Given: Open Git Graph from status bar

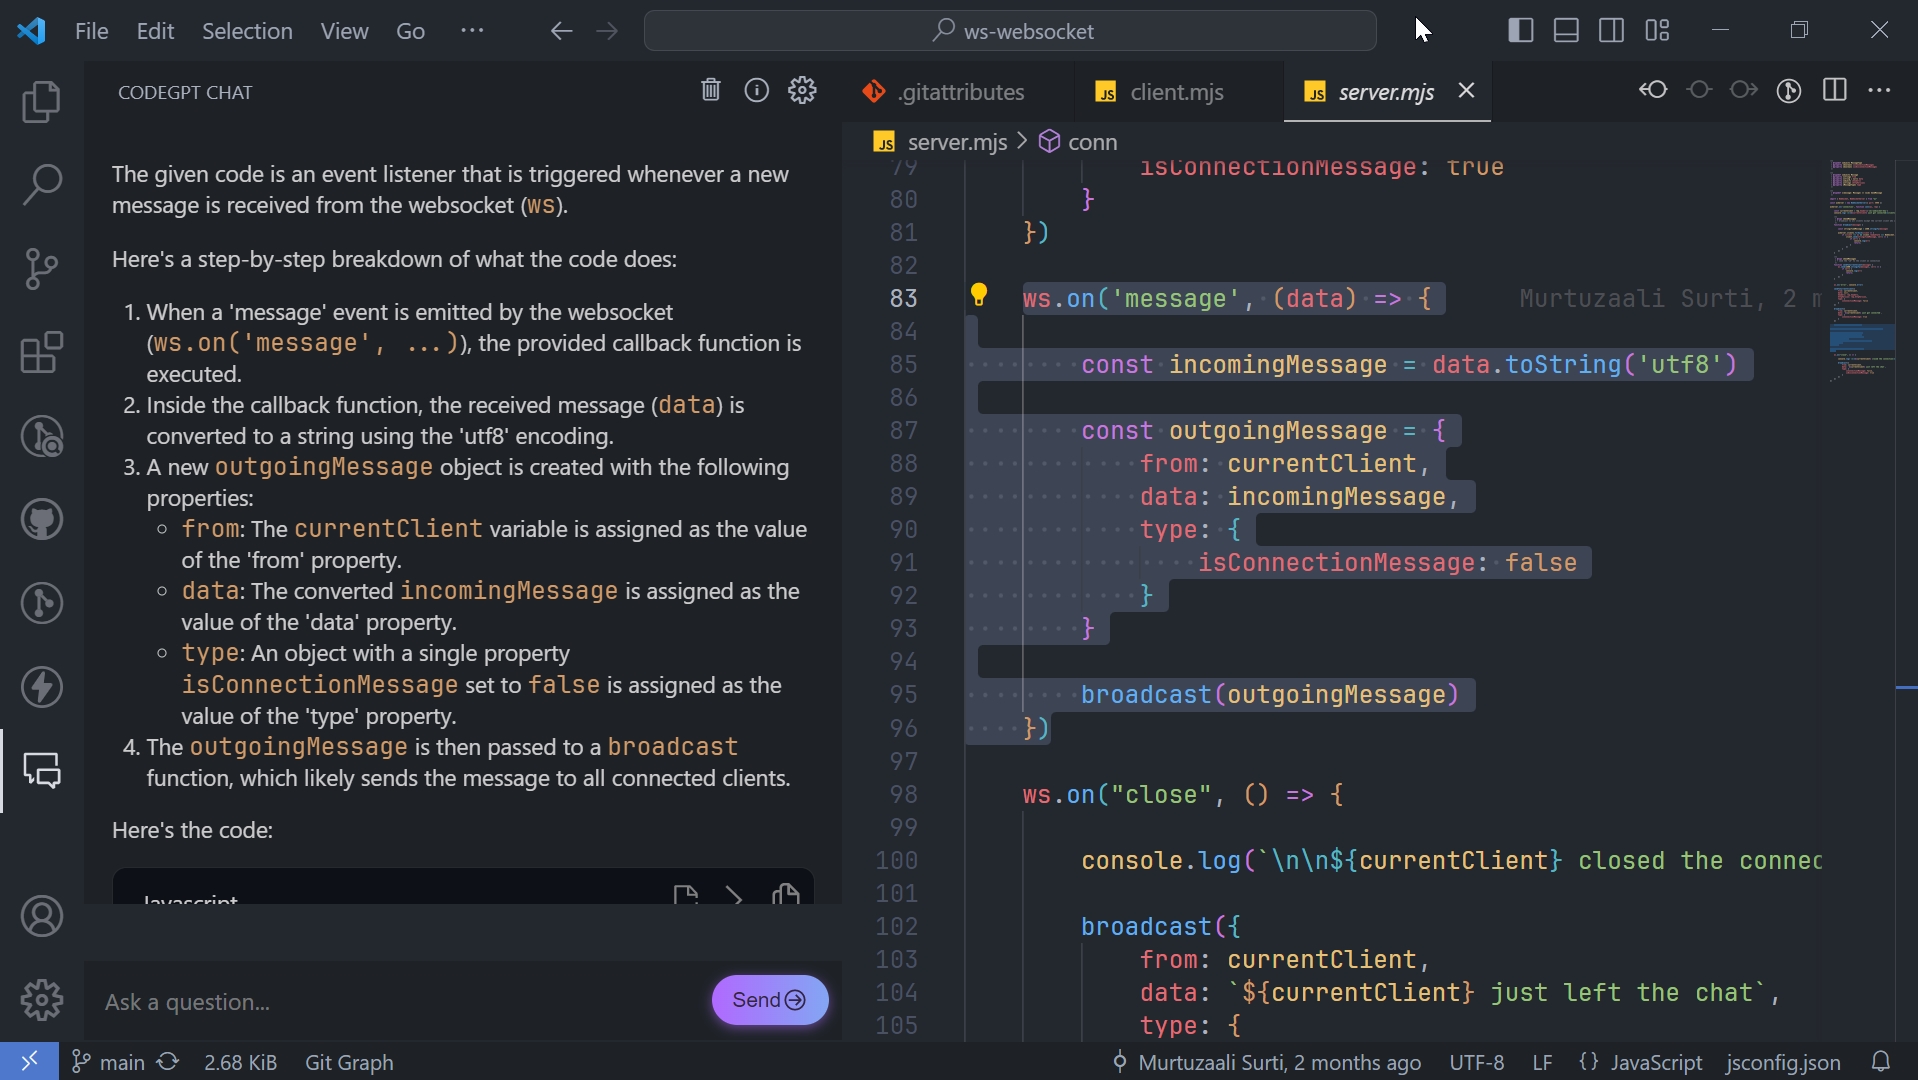Looking at the screenshot, I should pos(349,1062).
